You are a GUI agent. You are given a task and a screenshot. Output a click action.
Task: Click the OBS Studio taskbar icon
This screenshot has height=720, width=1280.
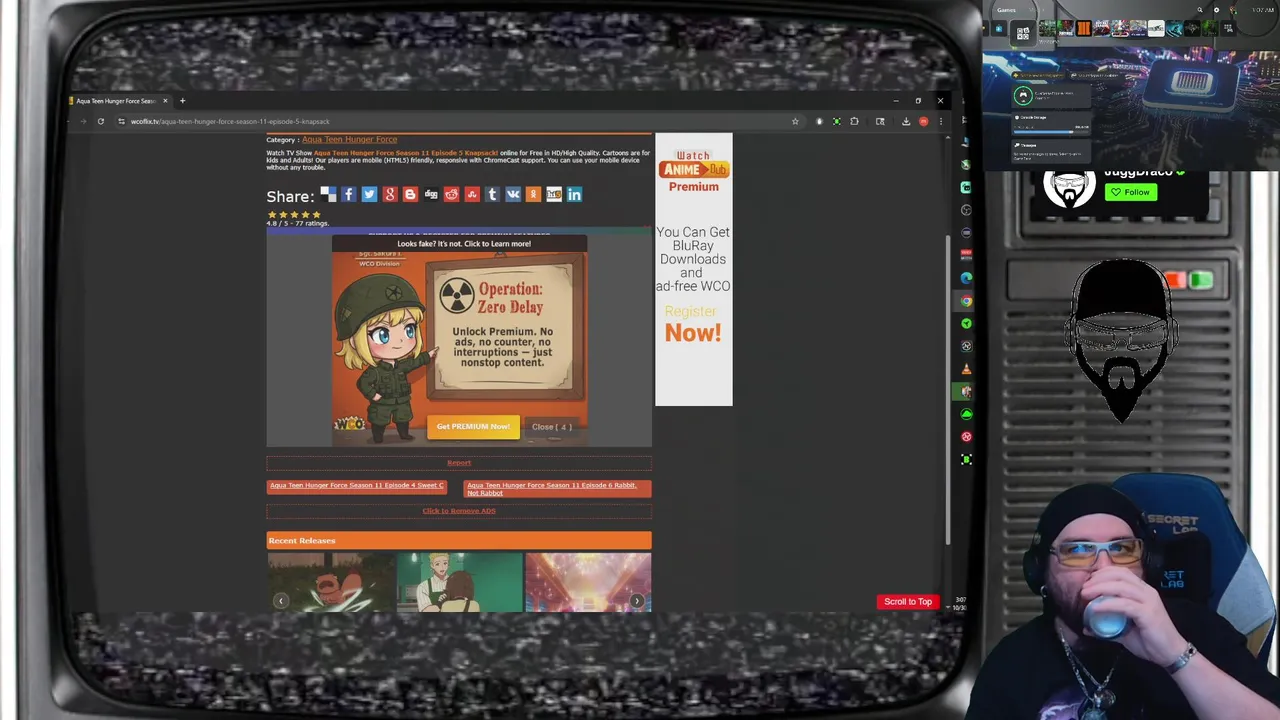click(x=966, y=210)
